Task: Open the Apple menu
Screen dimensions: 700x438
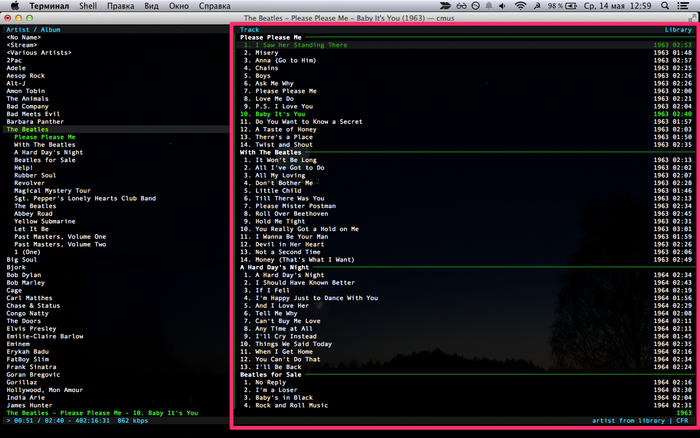Action: pos(15,6)
